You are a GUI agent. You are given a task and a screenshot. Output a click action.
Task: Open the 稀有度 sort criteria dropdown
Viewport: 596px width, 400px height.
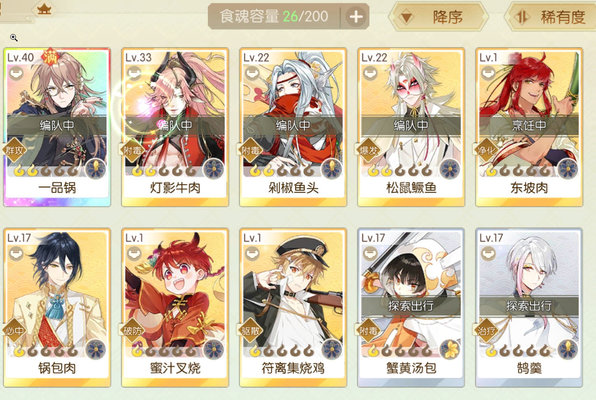pyautogui.click(x=551, y=17)
